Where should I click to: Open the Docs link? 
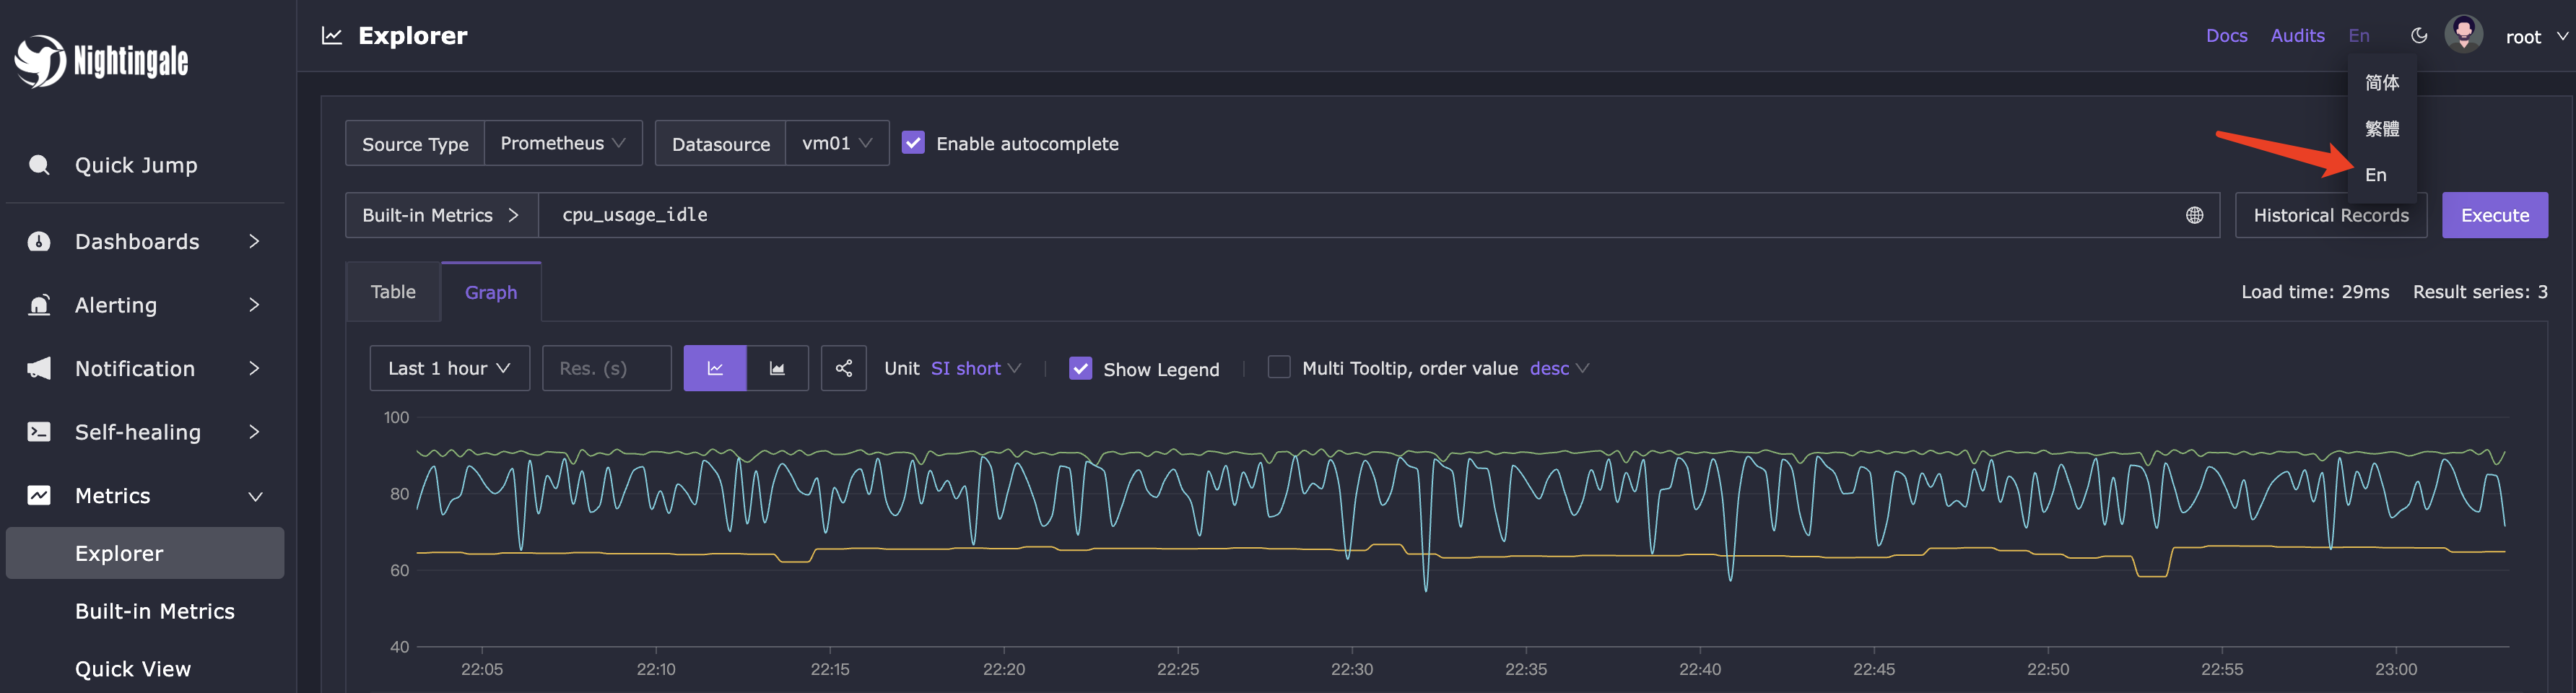(x=2226, y=36)
